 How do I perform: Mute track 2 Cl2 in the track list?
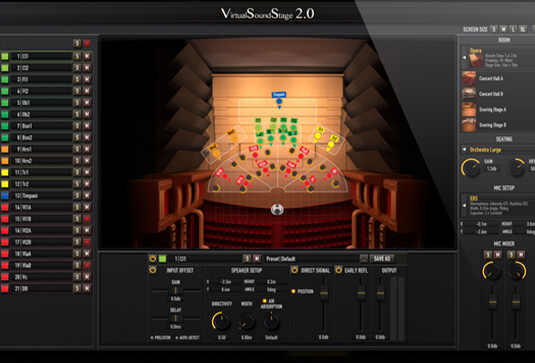pos(87,68)
